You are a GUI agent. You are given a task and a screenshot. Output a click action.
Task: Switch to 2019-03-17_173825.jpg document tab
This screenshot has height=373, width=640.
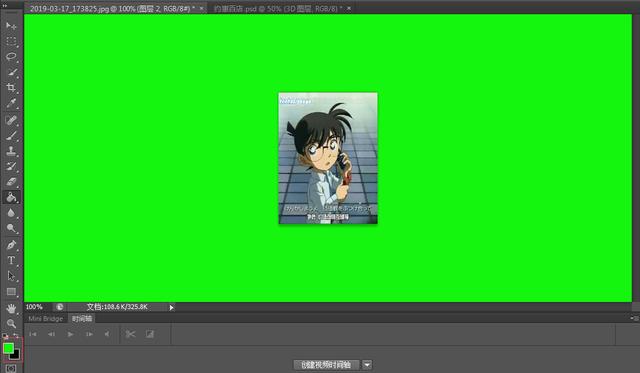(x=112, y=9)
